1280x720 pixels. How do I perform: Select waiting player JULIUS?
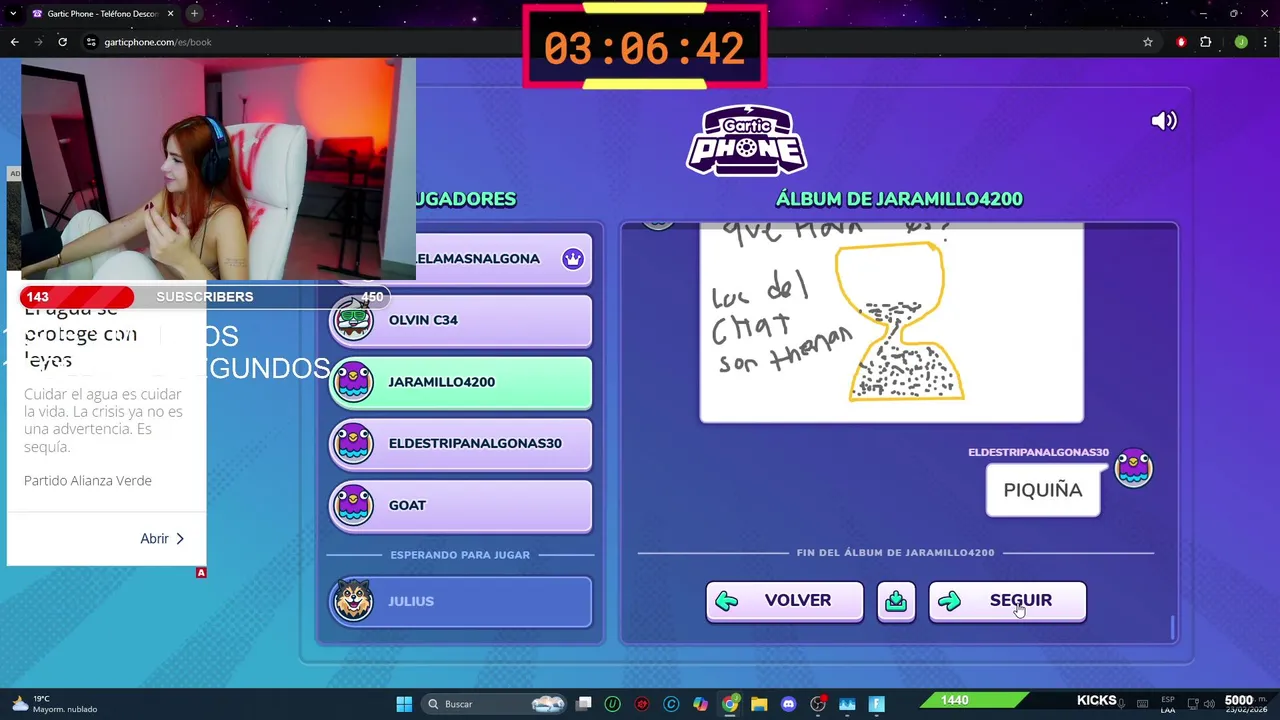pos(461,601)
